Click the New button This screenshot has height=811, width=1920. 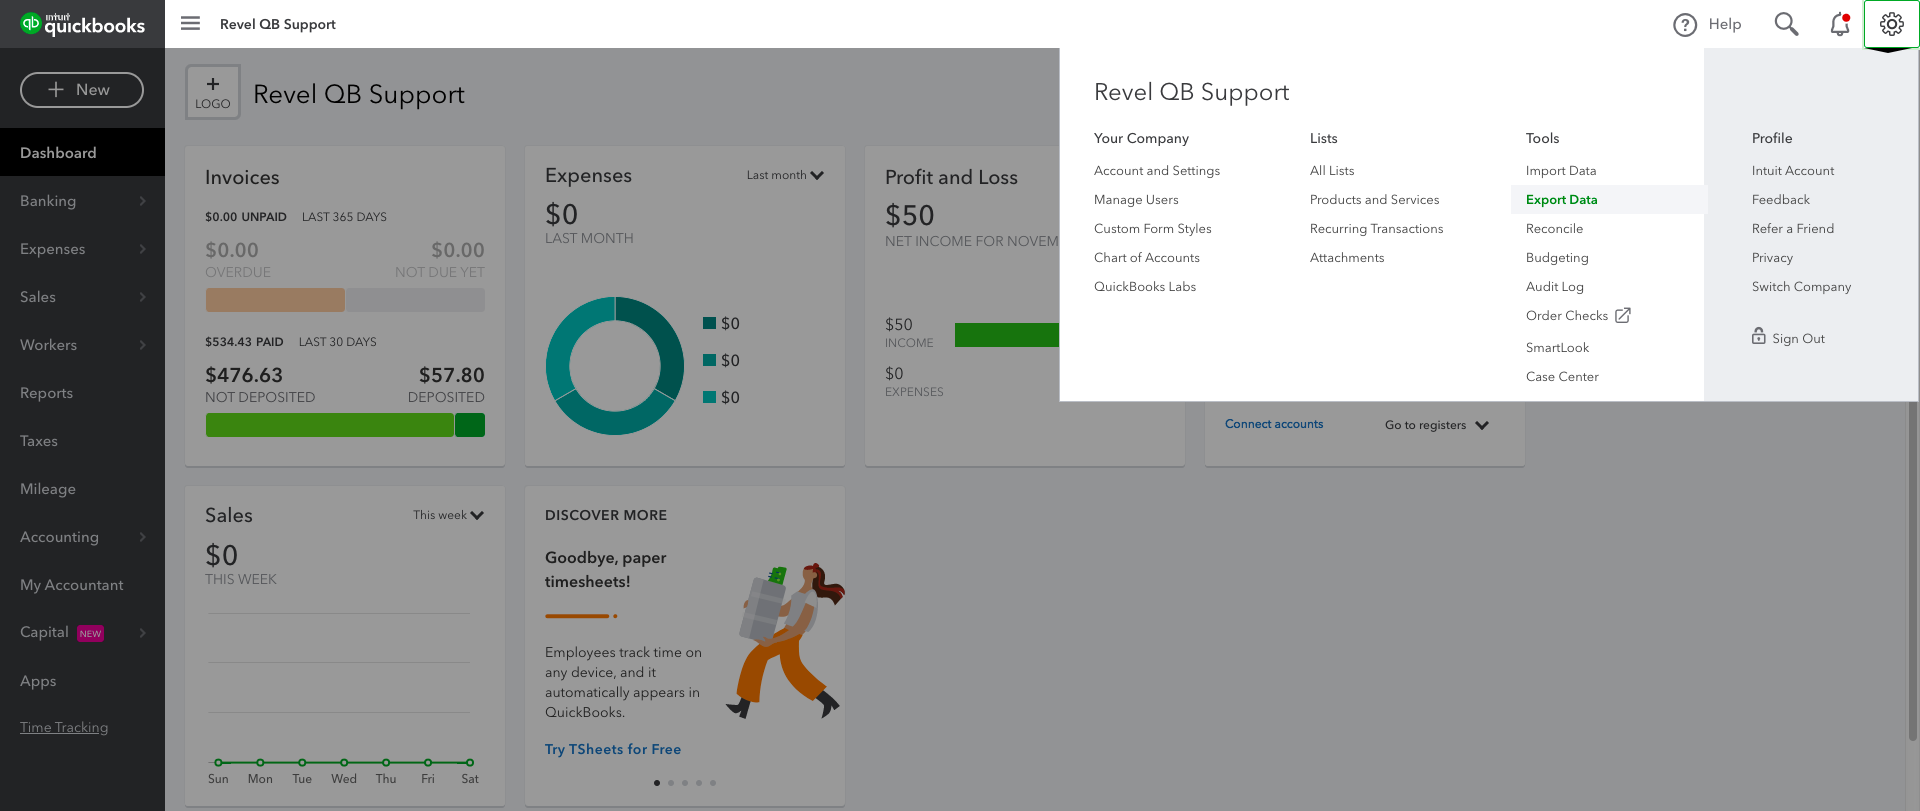point(82,90)
